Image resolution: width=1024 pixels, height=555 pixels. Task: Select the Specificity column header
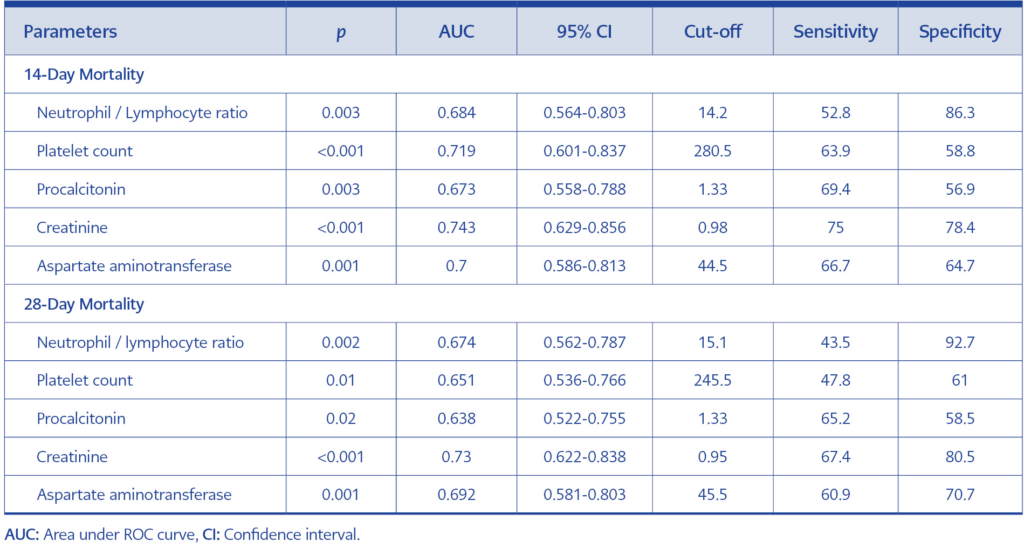point(960,32)
